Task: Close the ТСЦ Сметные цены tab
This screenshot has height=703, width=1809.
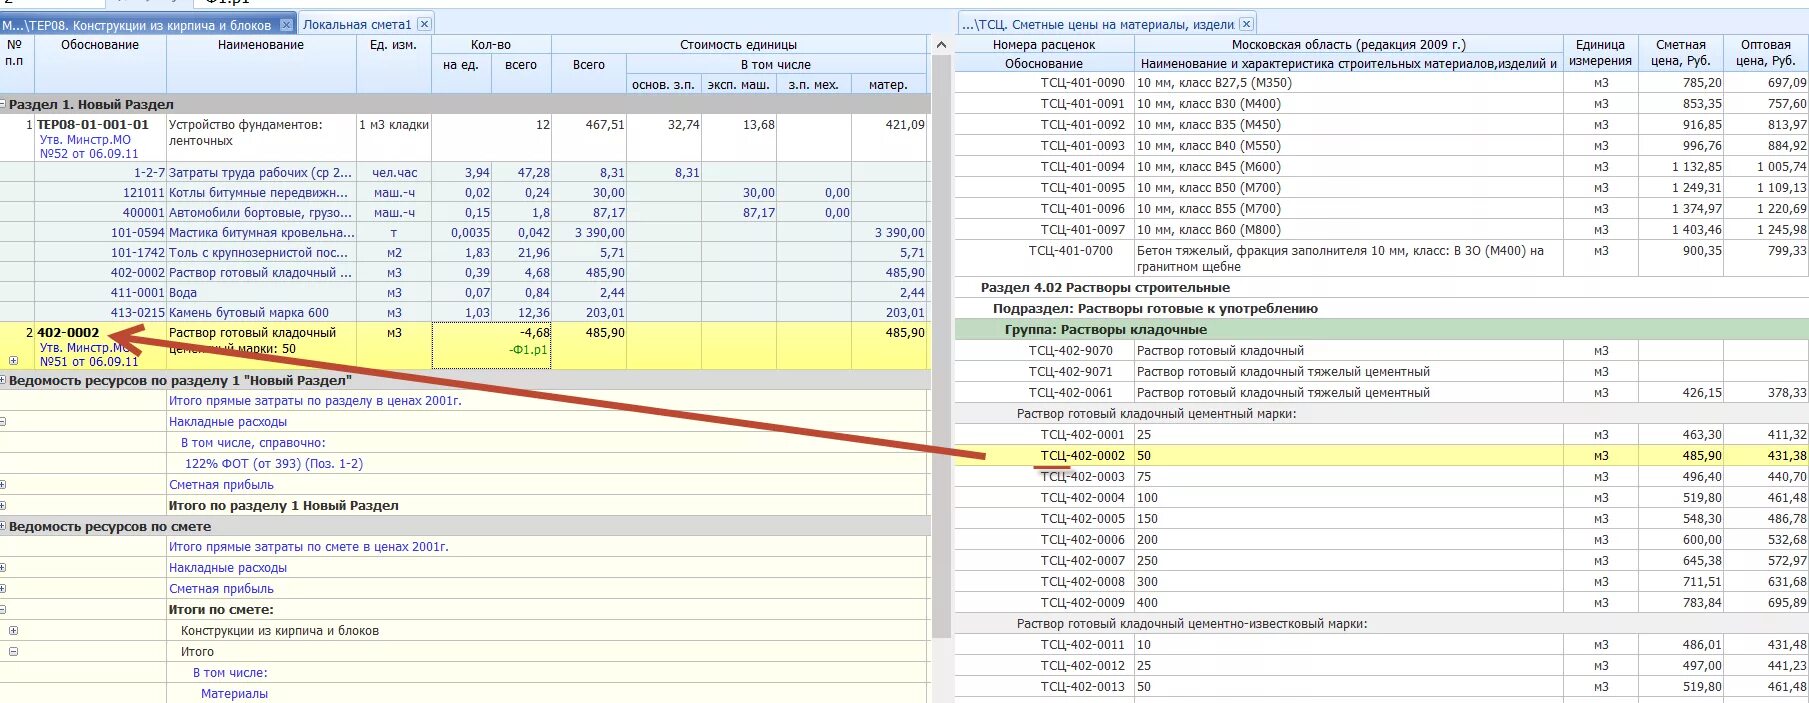Action: click(1246, 24)
